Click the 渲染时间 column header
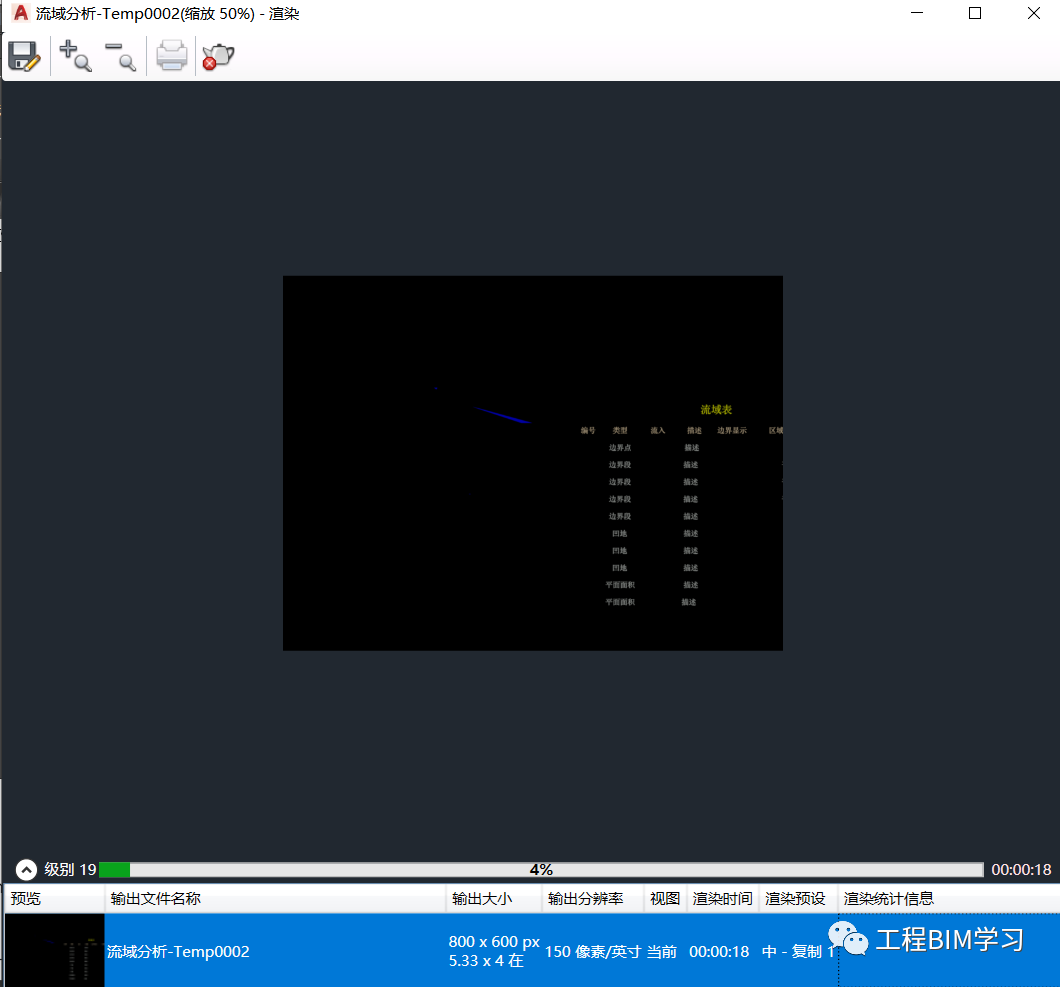 (x=723, y=898)
